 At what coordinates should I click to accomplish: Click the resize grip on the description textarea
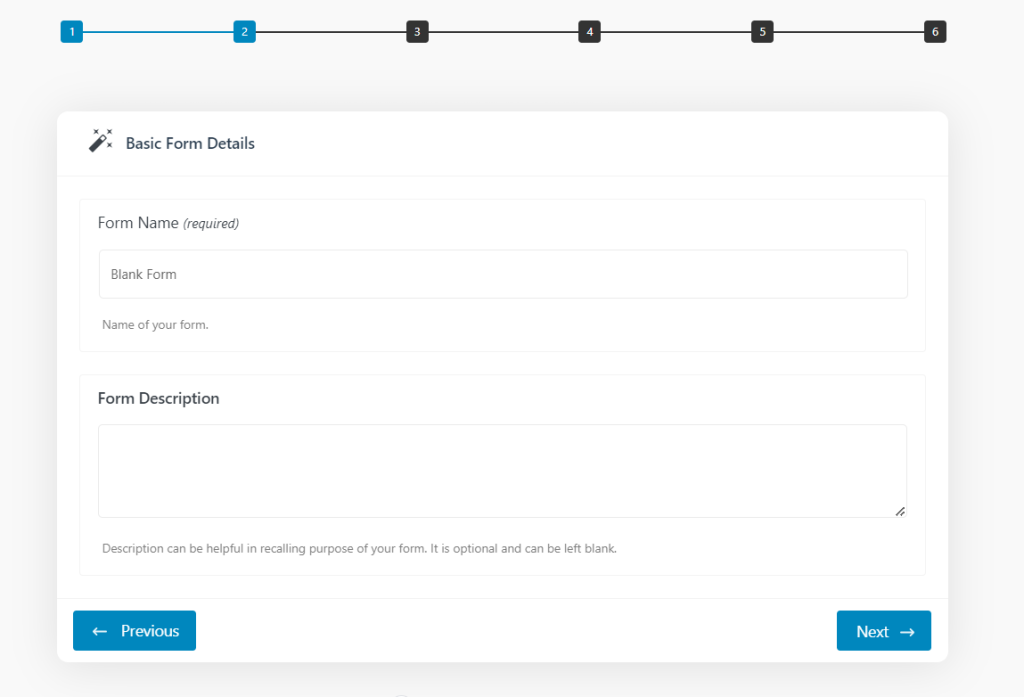(901, 512)
